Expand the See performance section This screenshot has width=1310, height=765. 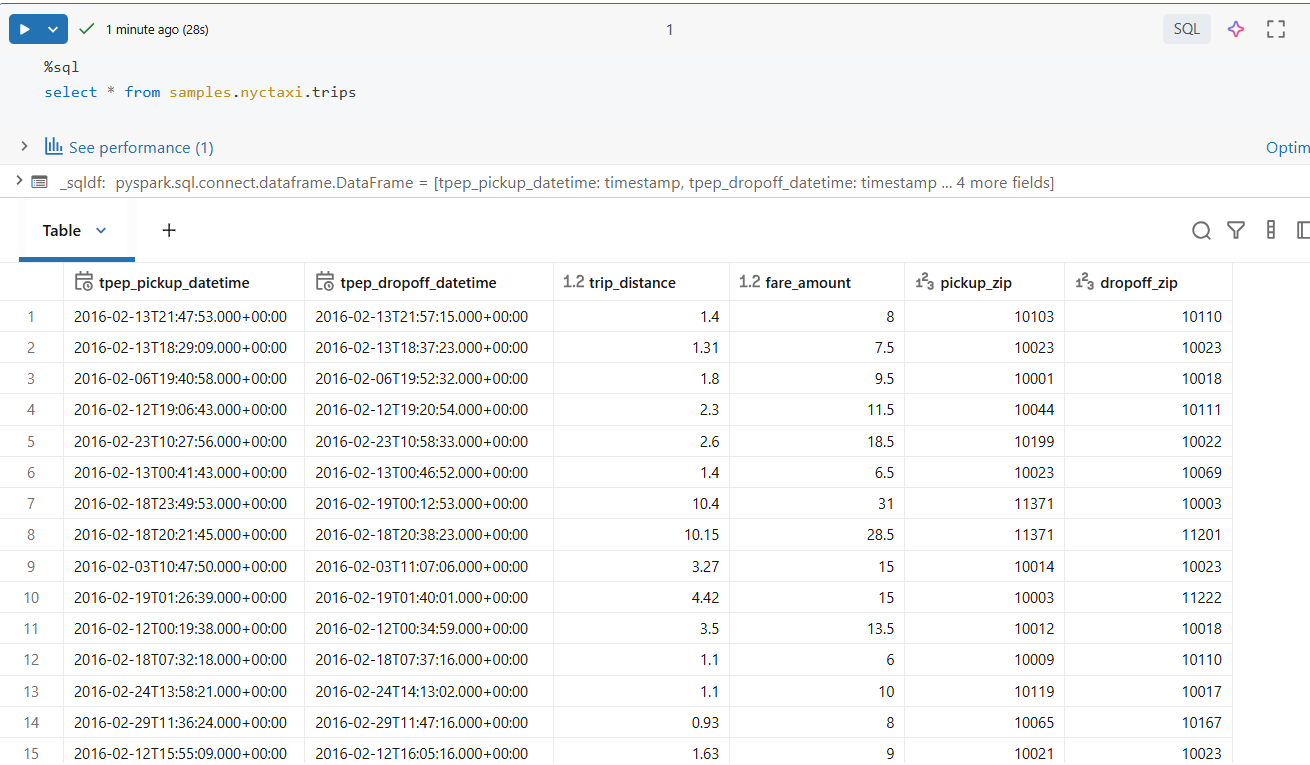24,147
